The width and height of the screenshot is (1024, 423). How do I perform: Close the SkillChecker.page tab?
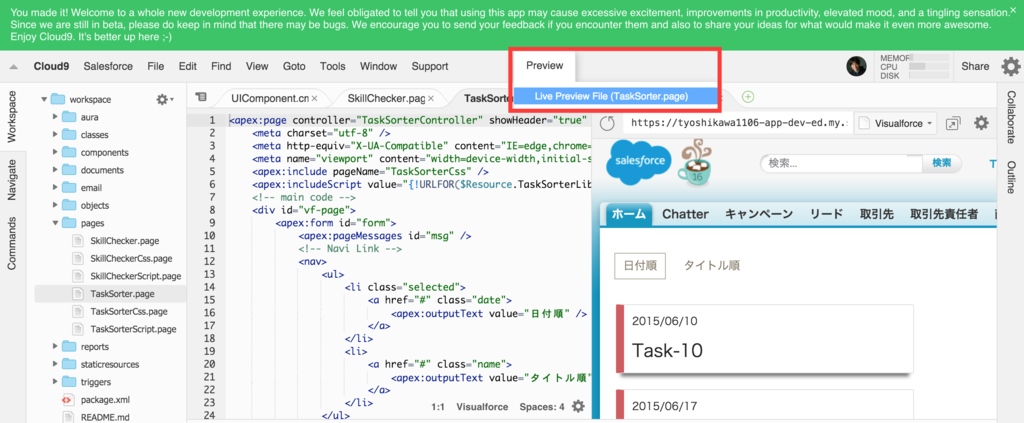click(x=430, y=99)
